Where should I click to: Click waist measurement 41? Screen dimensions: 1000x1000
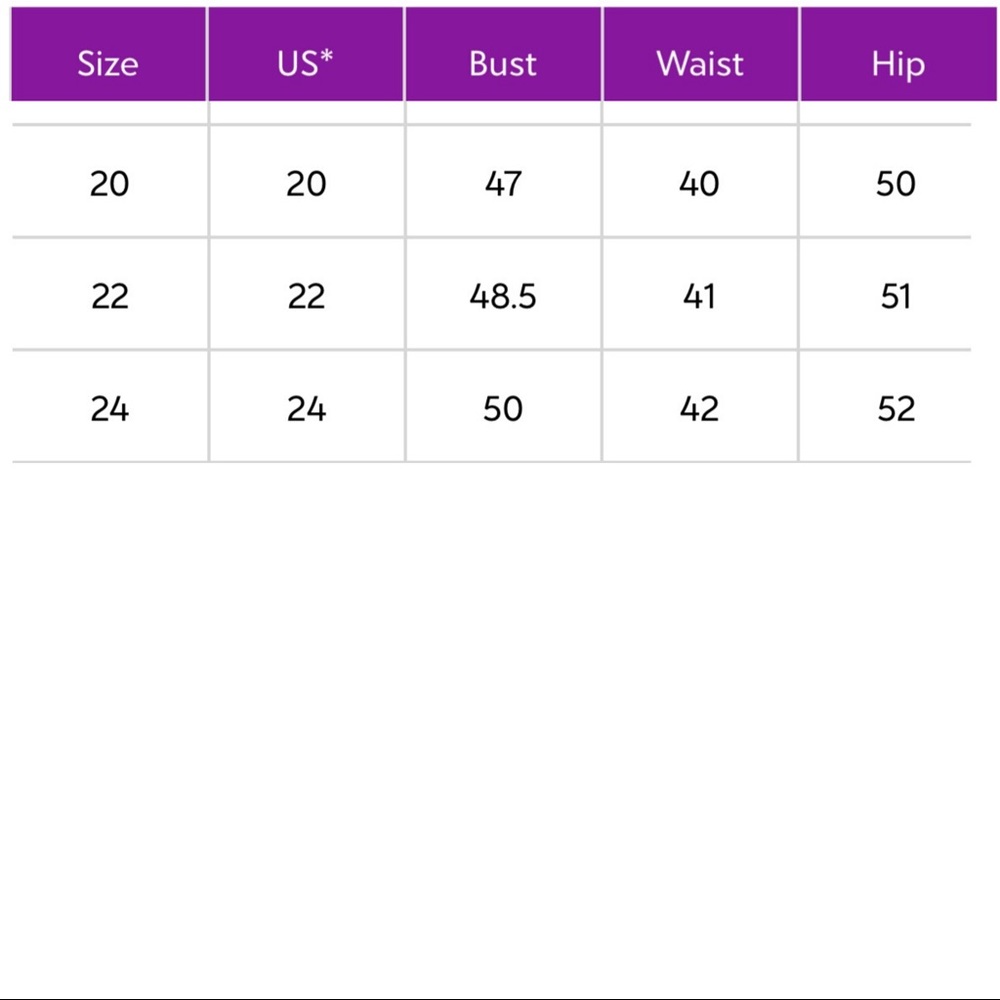[x=699, y=297]
